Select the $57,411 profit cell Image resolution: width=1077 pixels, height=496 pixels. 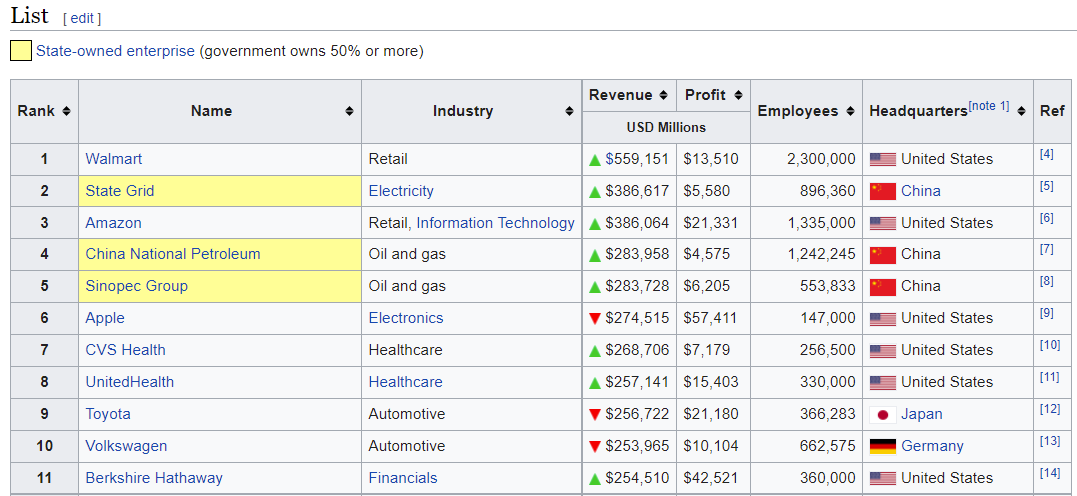714,319
